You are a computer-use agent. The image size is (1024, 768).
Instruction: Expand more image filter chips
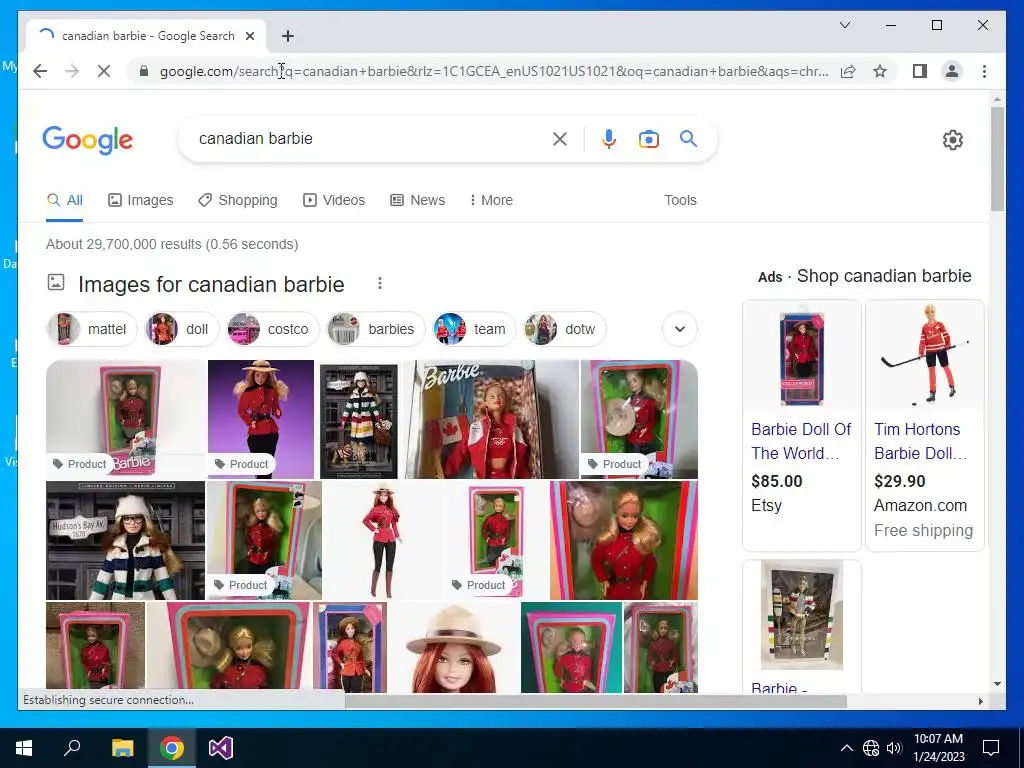click(680, 329)
